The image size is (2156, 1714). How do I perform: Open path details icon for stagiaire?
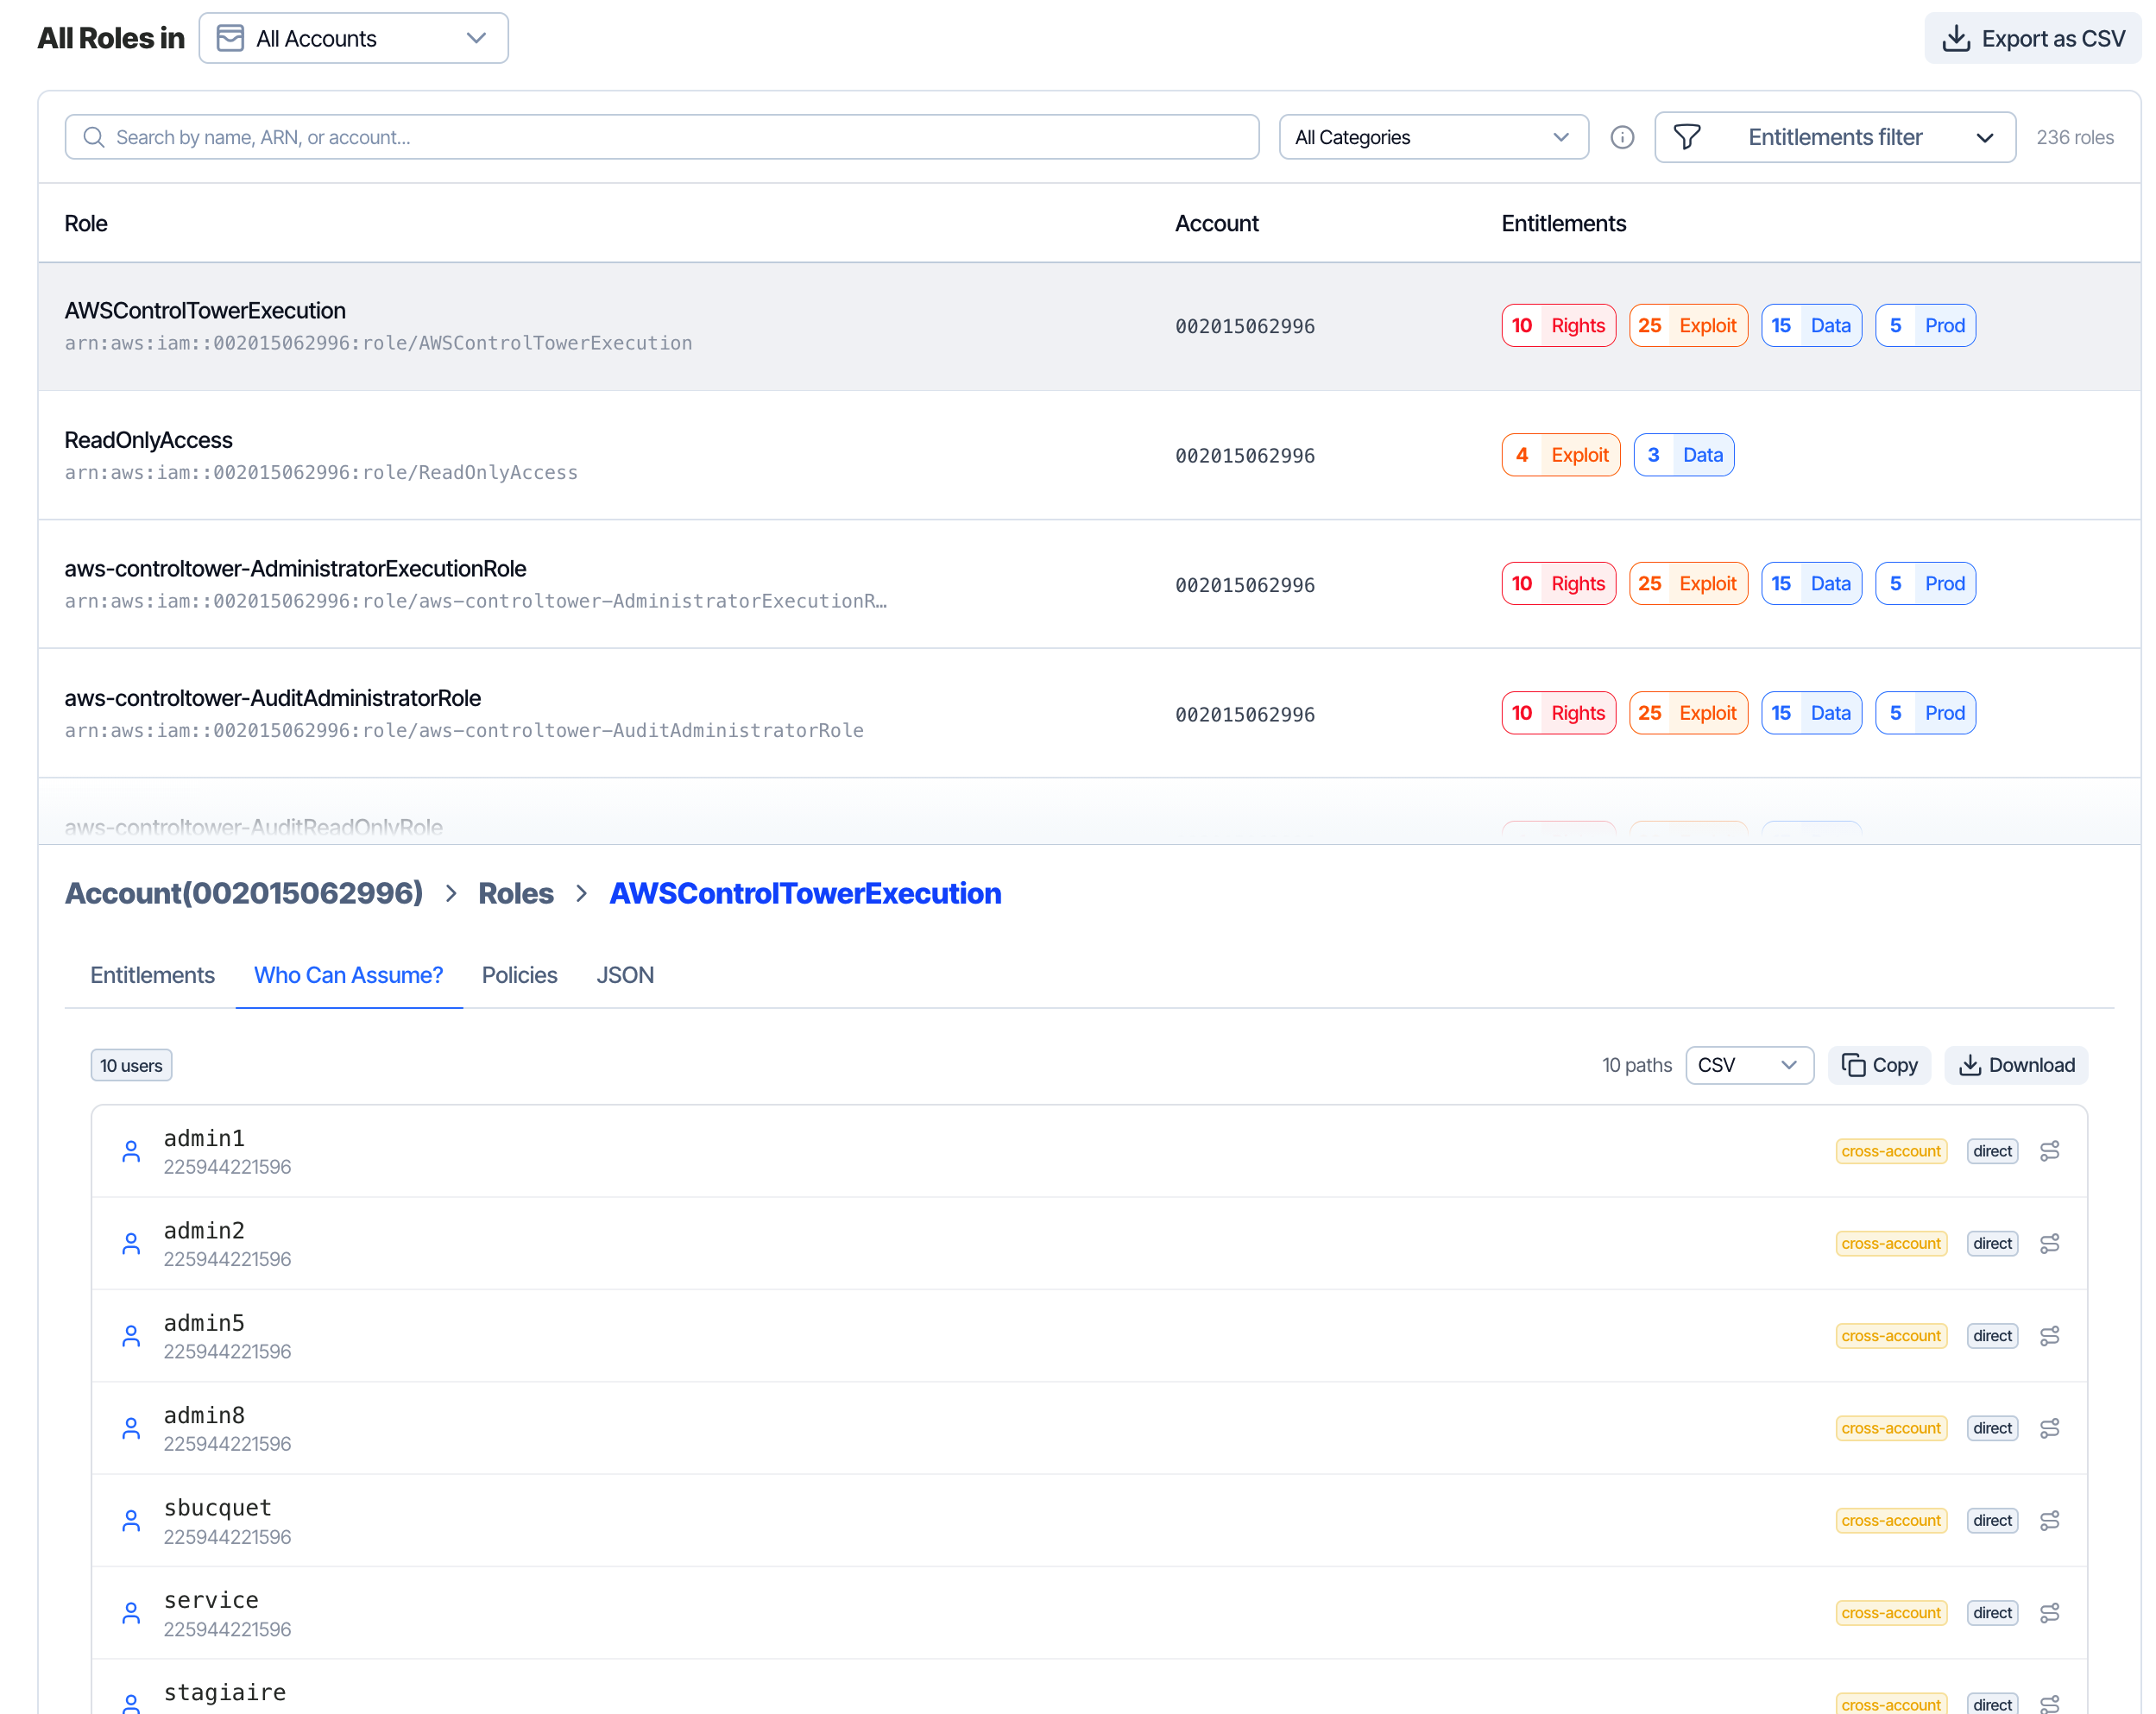click(2049, 1704)
